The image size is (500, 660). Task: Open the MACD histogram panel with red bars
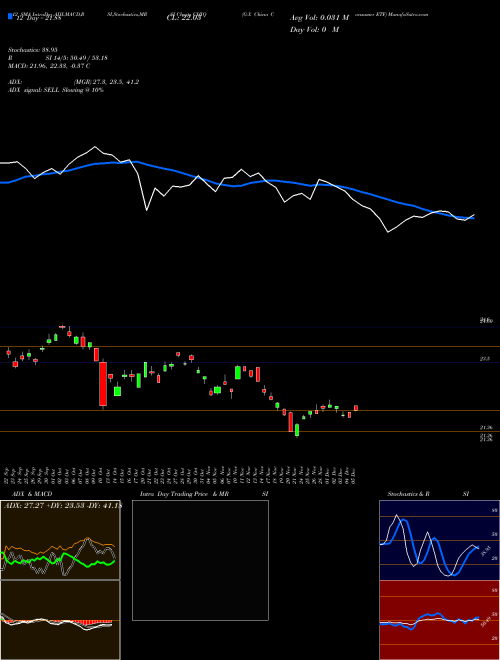[60, 620]
